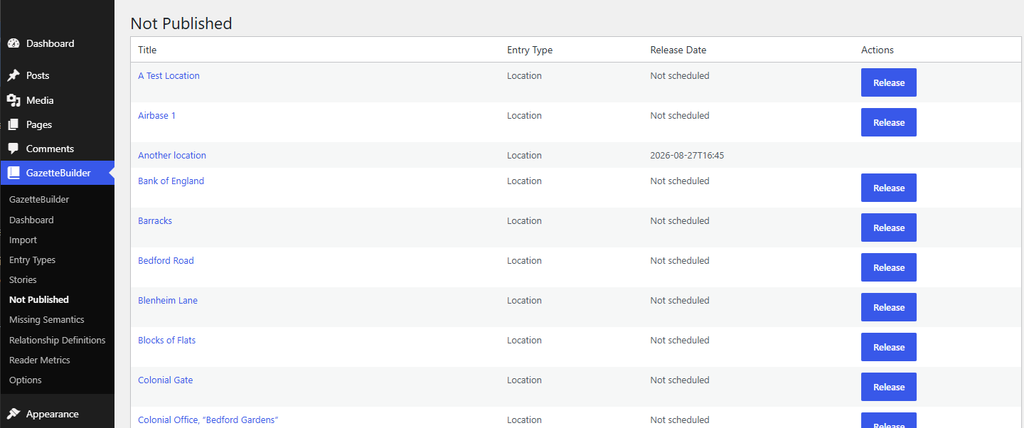Viewport: 1024px width, 428px height.
Task: Select Relationship Definitions menu entry
Action: [57, 340]
